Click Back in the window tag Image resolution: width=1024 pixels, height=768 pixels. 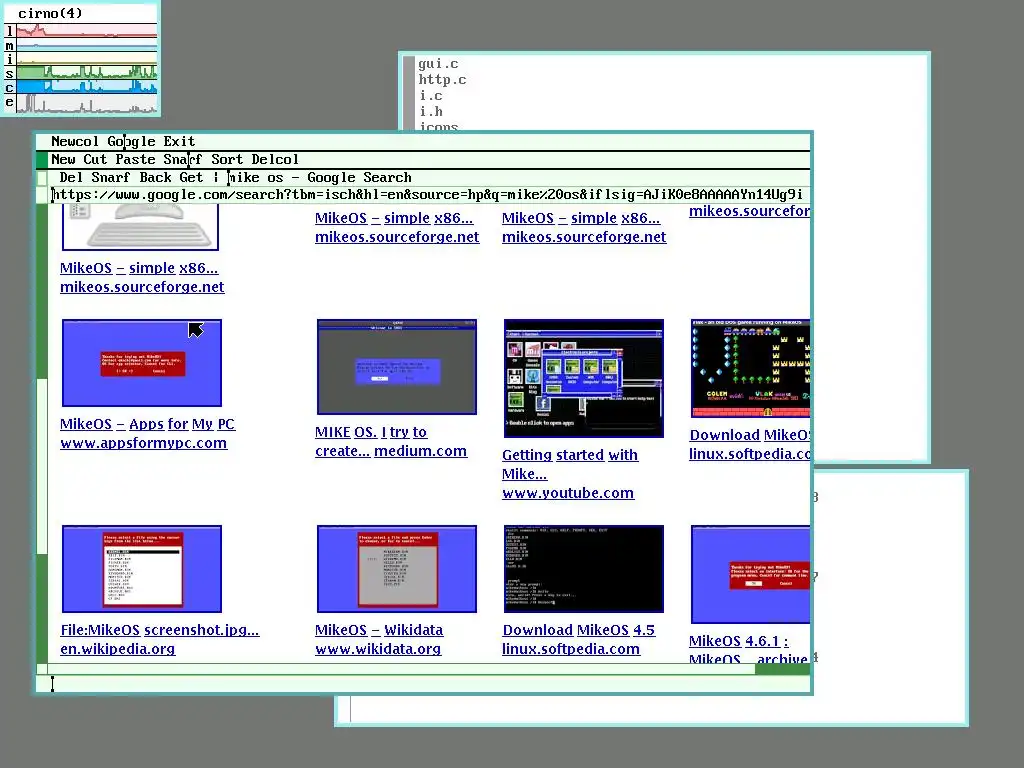[155, 178]
